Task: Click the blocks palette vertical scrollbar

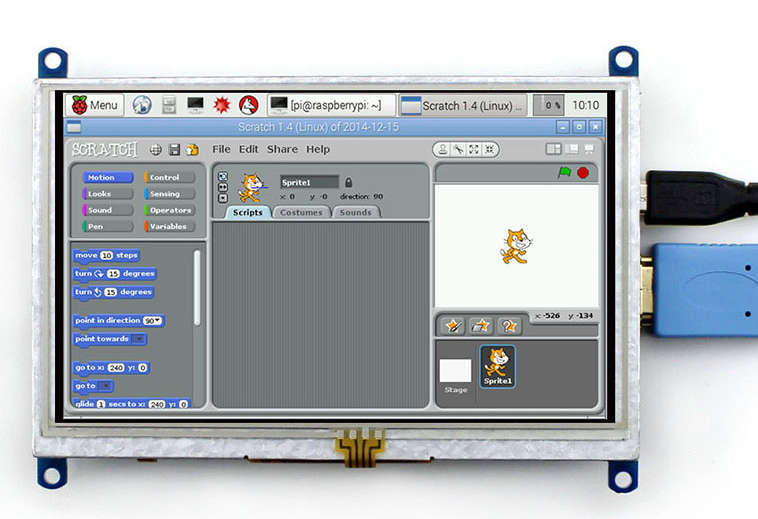Action: tap(197, 288)
